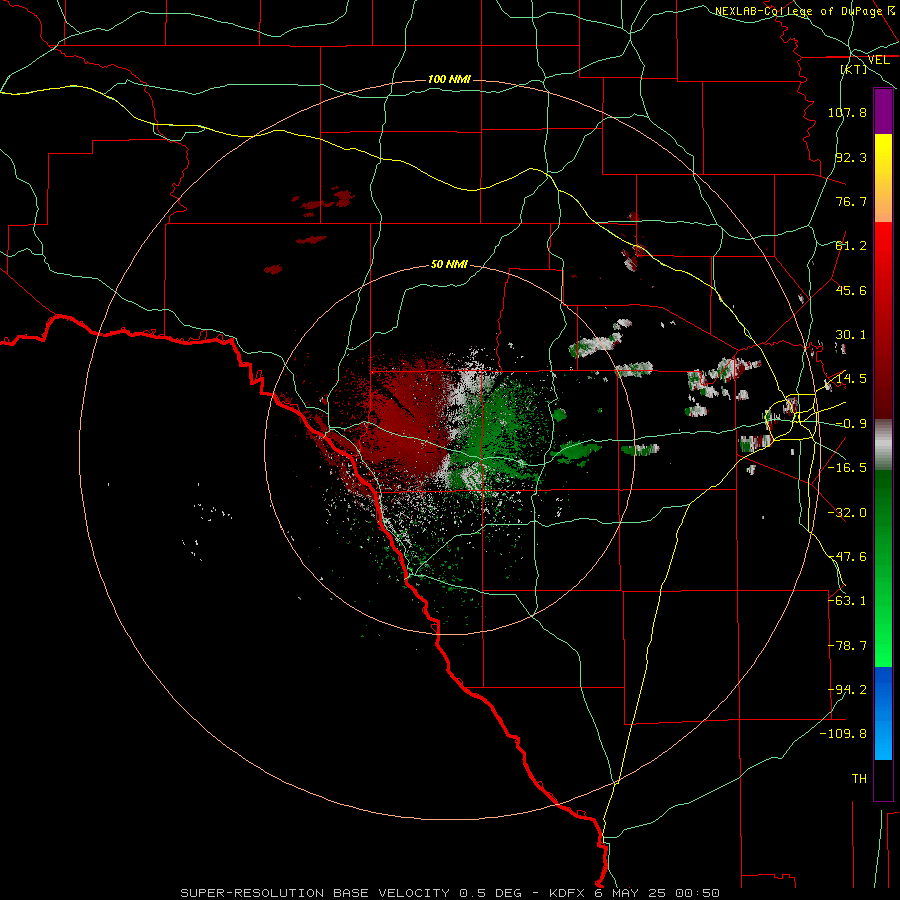Click the 100 NMI range ring label
The image size is (900, 900).
pos(449,79)
